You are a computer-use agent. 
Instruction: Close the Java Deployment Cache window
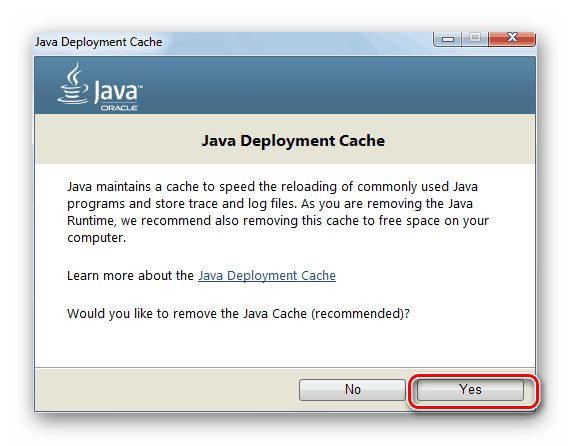pos(512,38)
